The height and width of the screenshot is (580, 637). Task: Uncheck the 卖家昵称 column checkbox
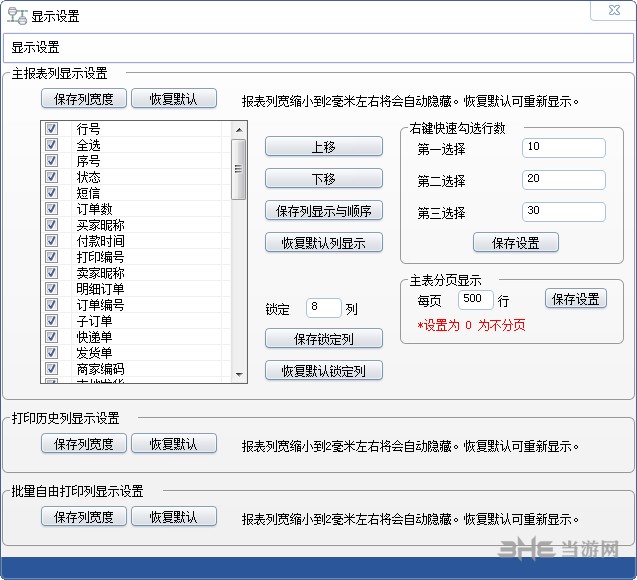click(52, 273)
